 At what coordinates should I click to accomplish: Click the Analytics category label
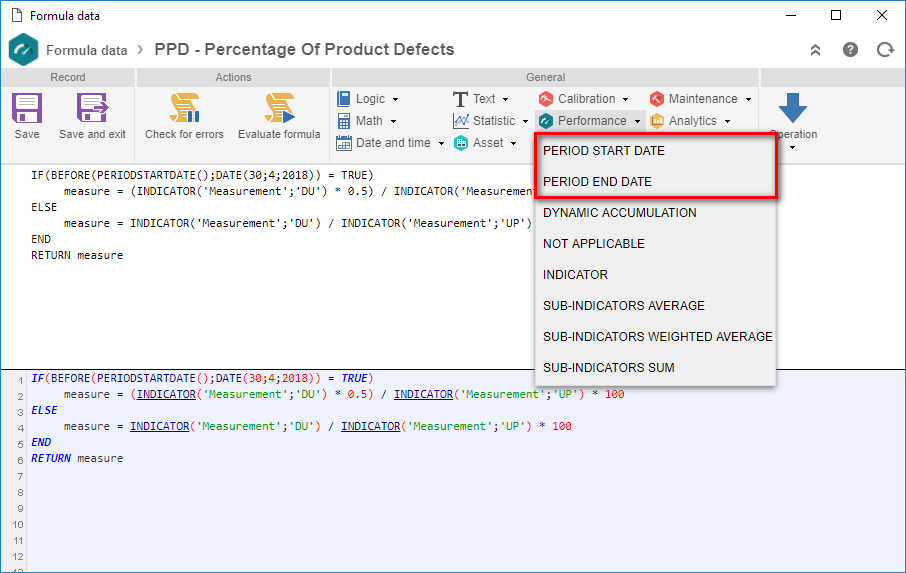[x=693, y=121]
